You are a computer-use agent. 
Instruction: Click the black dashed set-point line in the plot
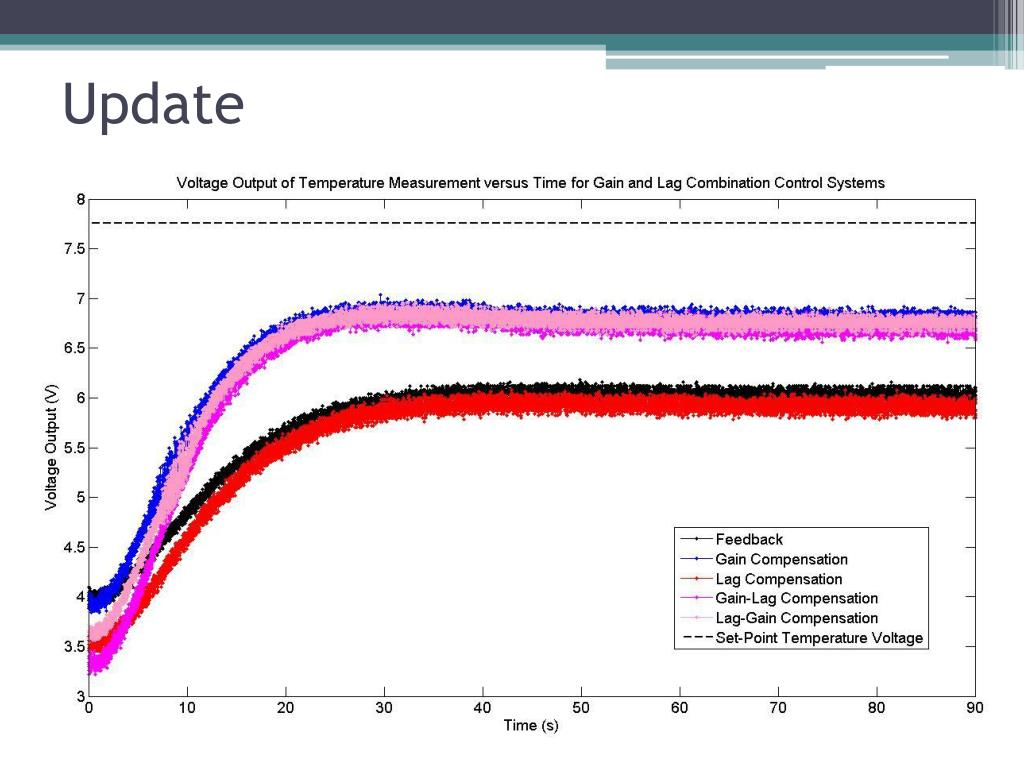pyautogui.click(x=532, y=223)
